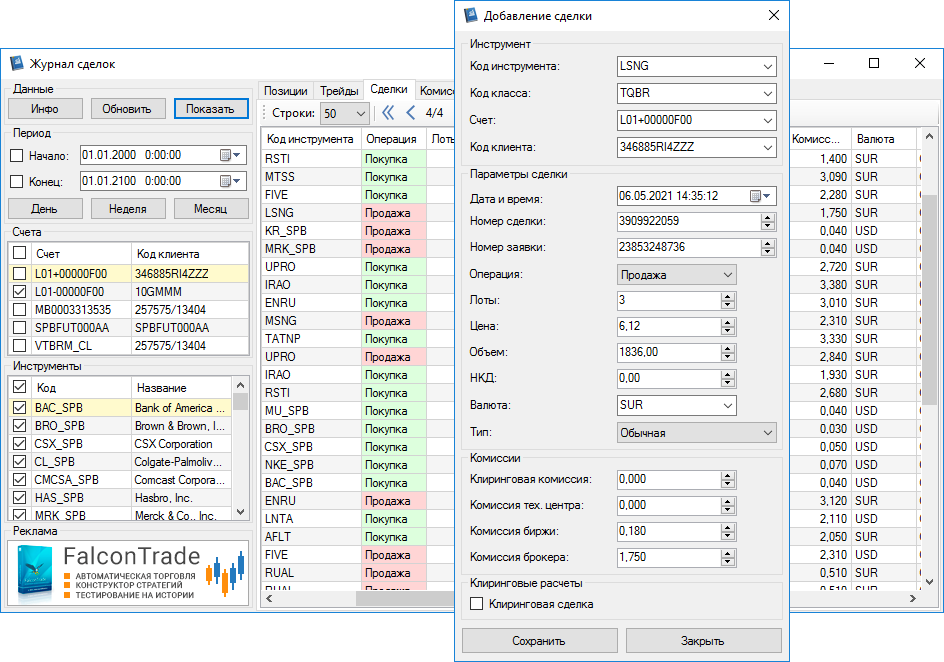The width and height of the screenshot is (944, 662).
Task: Enable the Конец period checkbox
Action: point(17,181)
